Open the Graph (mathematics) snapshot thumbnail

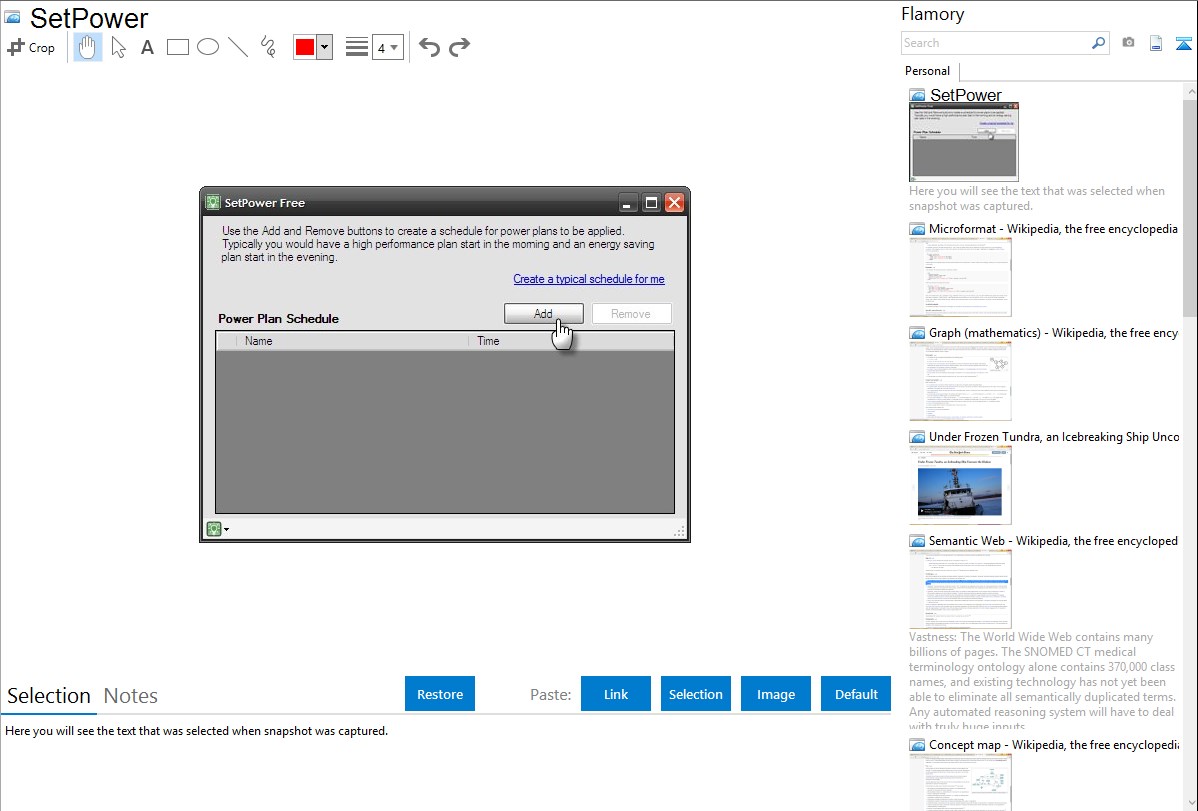pyautogui.click(x=960, y=381)
